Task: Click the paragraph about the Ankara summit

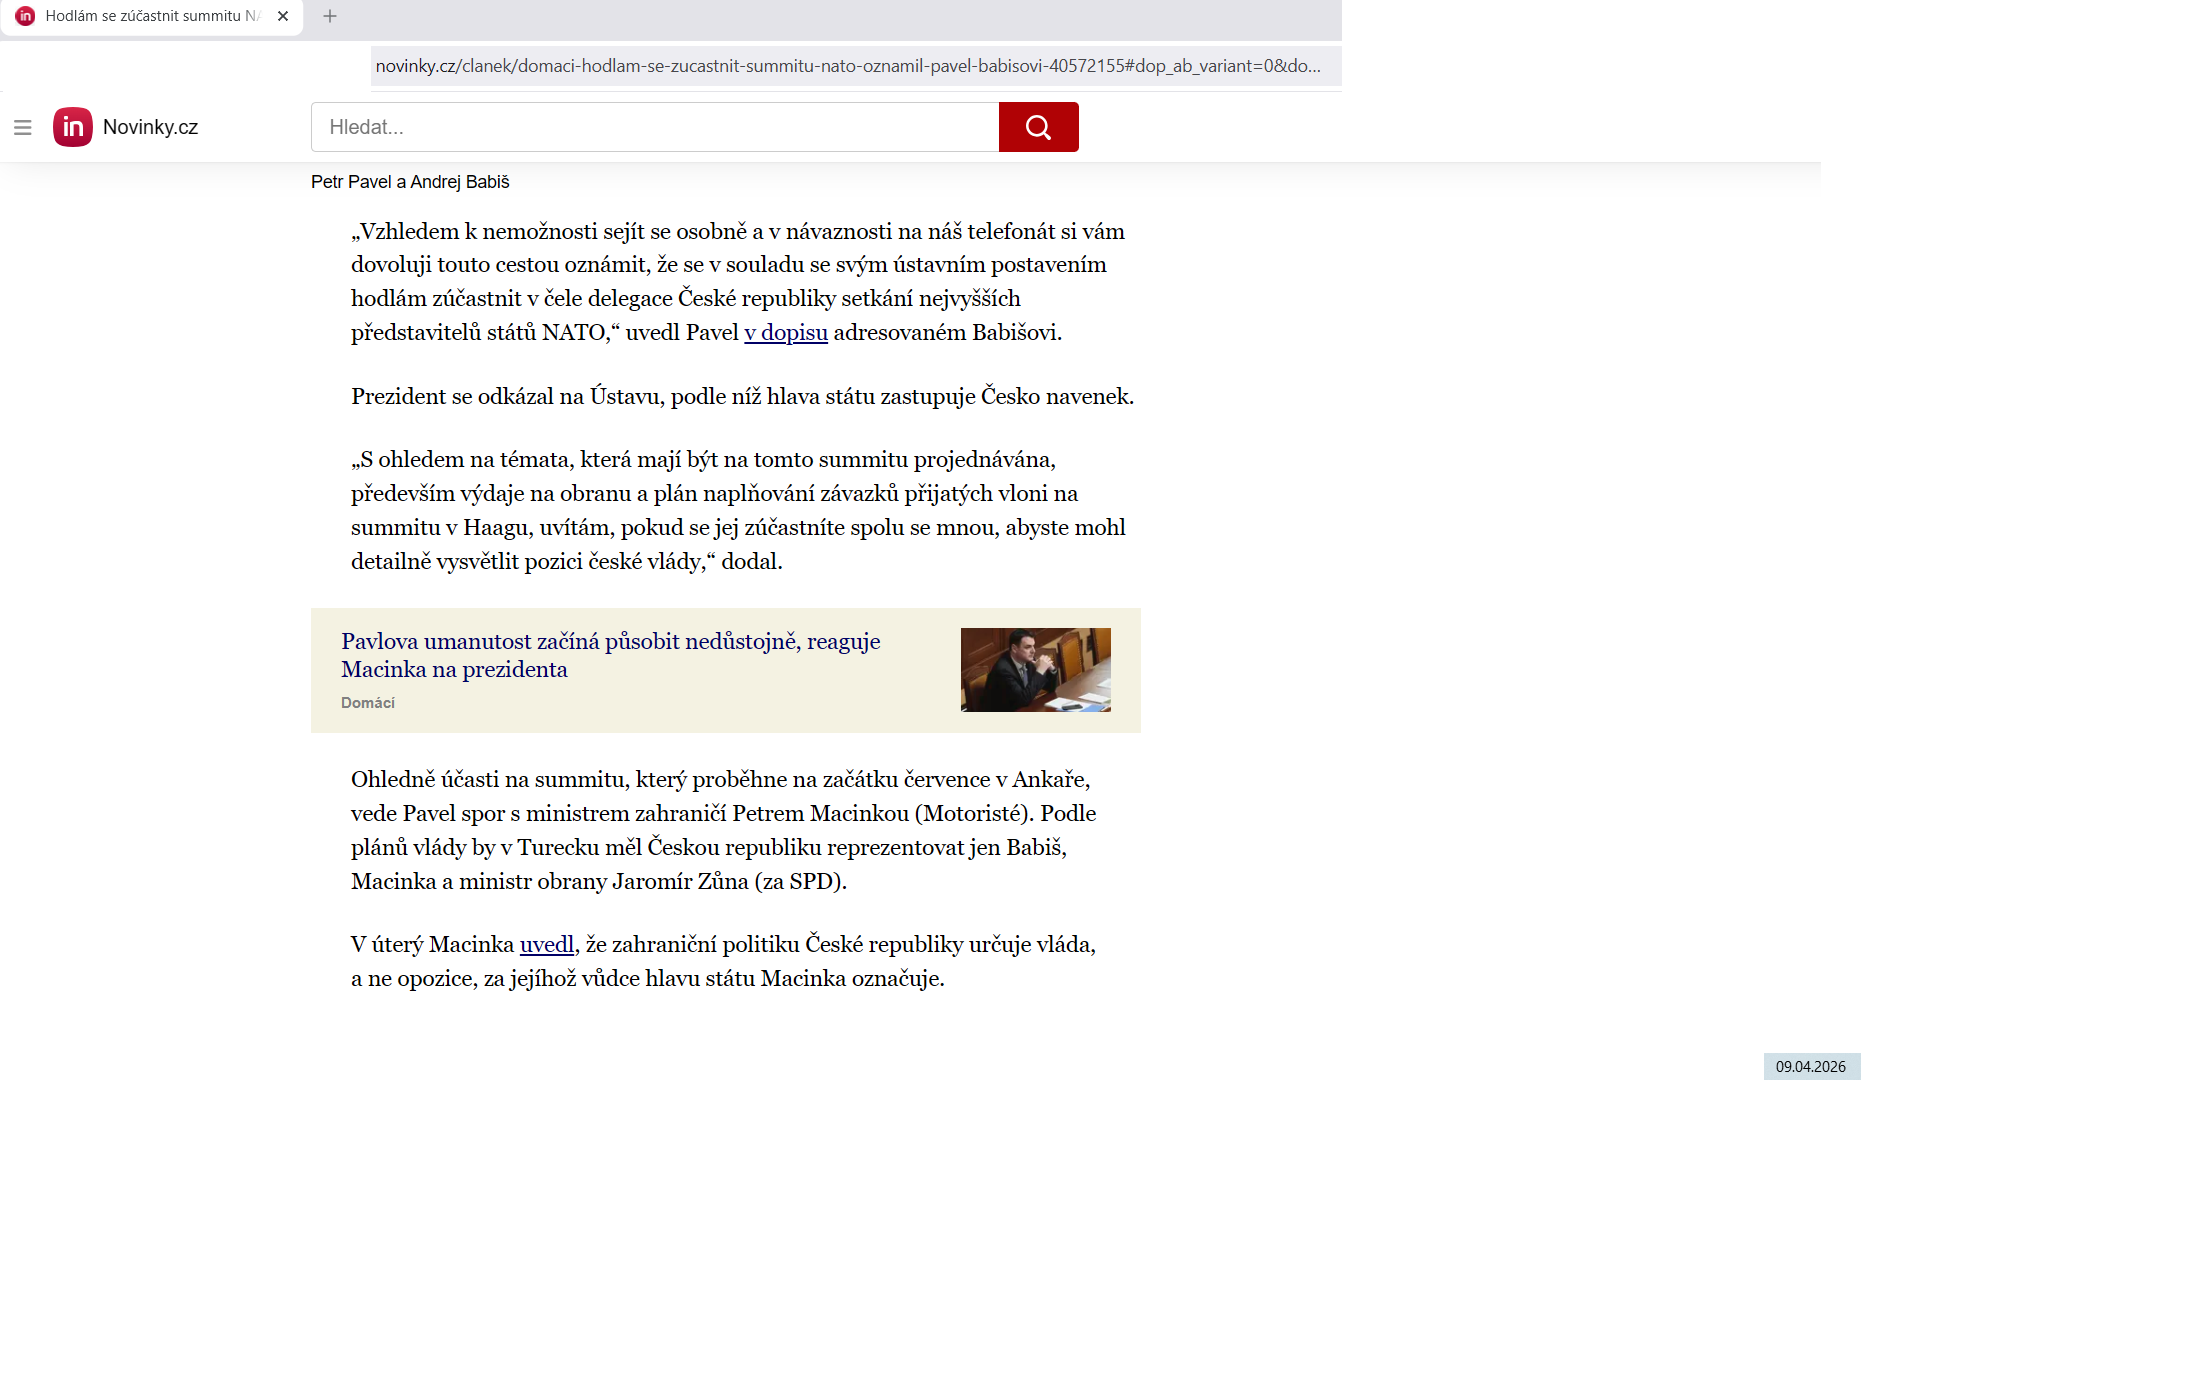Action: pos(723,830)
